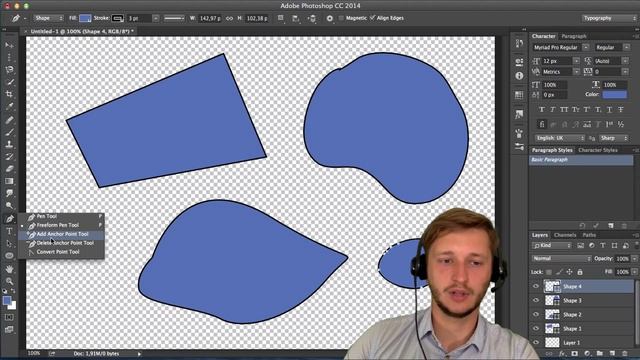Click the Character panel Color swatch
This screenshot has height=360, width=640.
[x=615, y=94]
